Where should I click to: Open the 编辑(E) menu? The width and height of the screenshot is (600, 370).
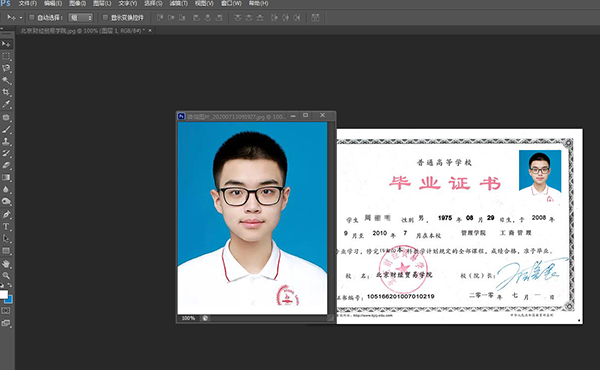(x=53, y=3)
